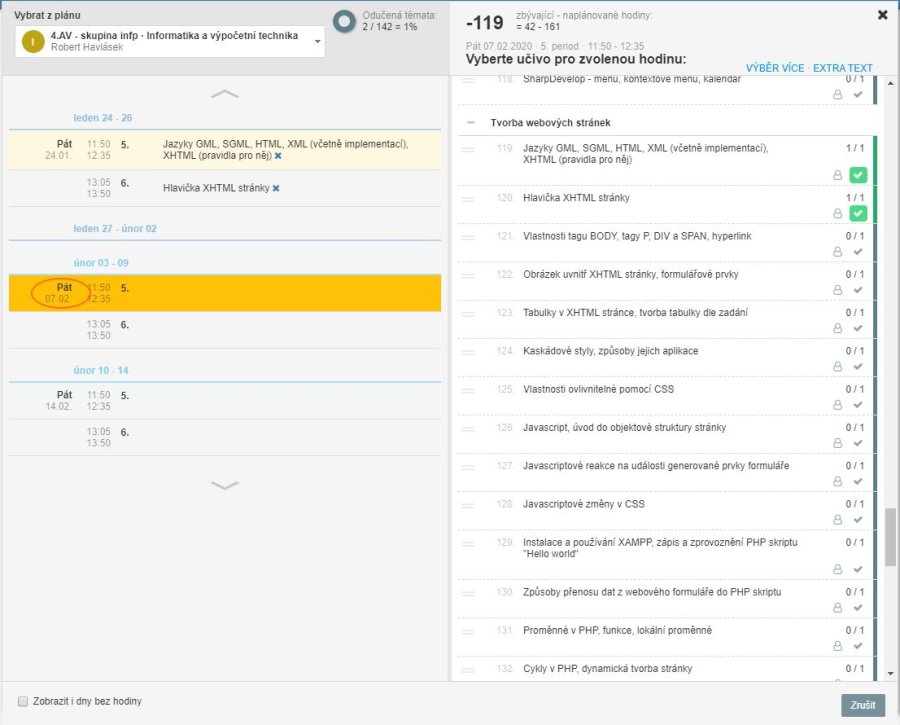Click drag handle of topic 124
Screen dimensions: 900x725
467,351
